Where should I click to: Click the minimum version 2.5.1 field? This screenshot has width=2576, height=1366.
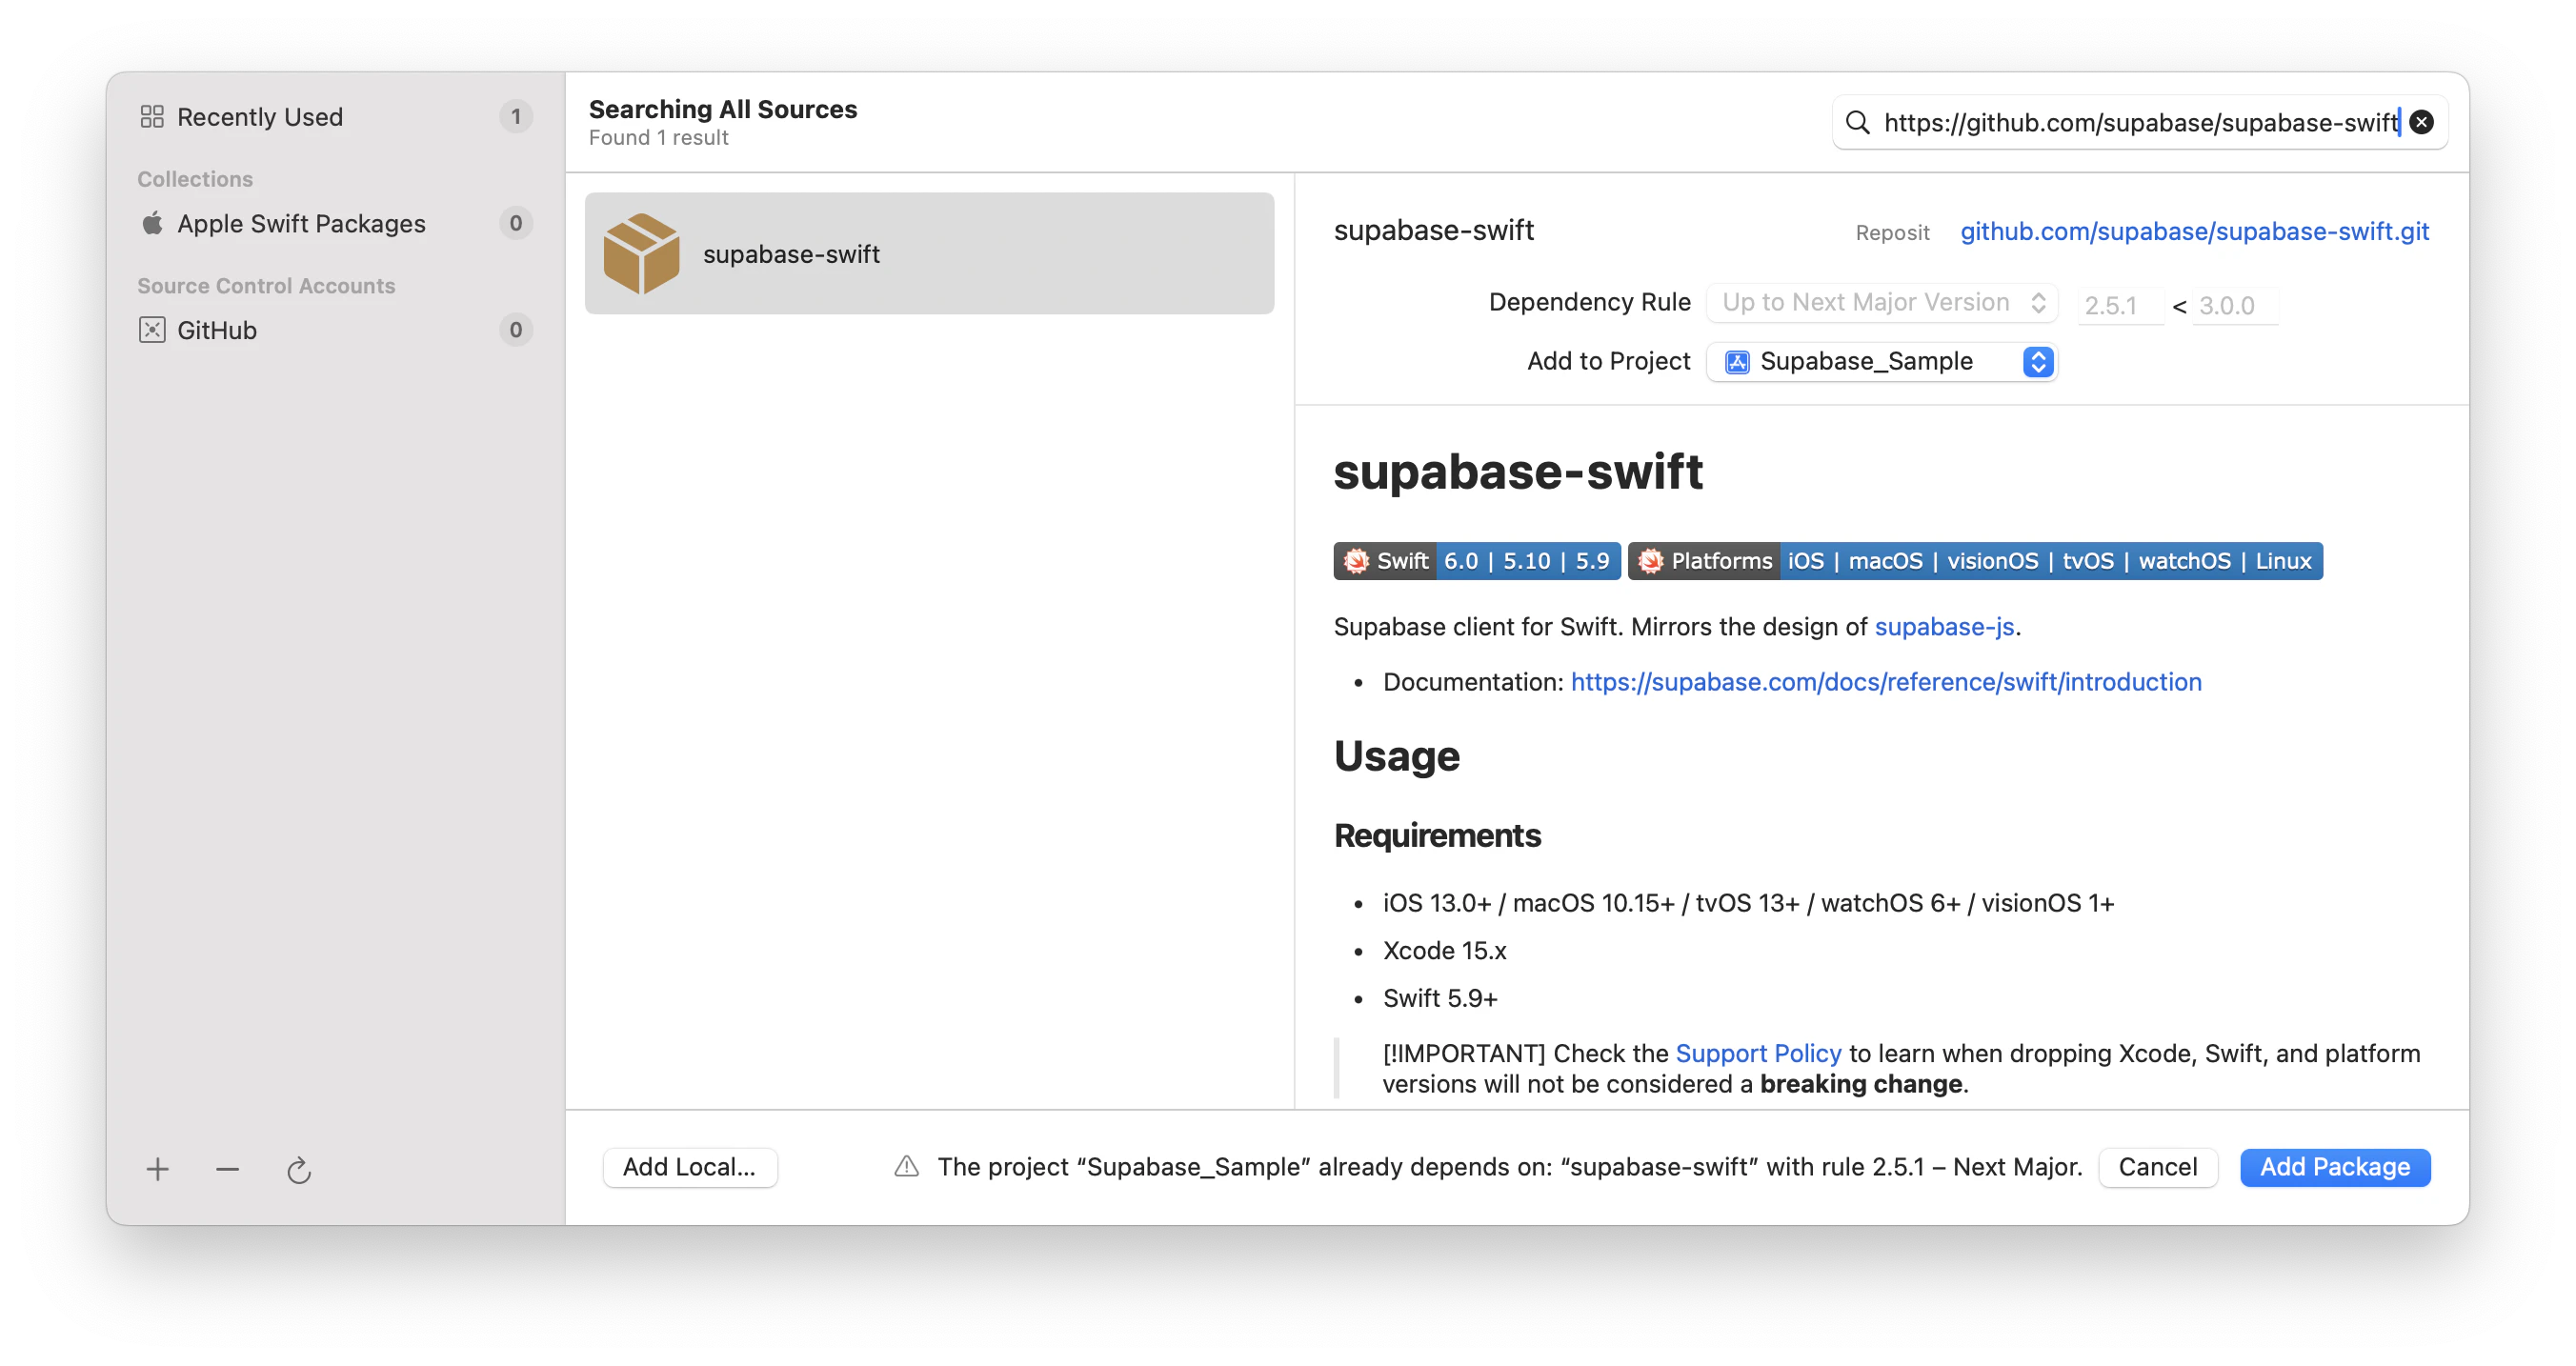pos(2120,305)
